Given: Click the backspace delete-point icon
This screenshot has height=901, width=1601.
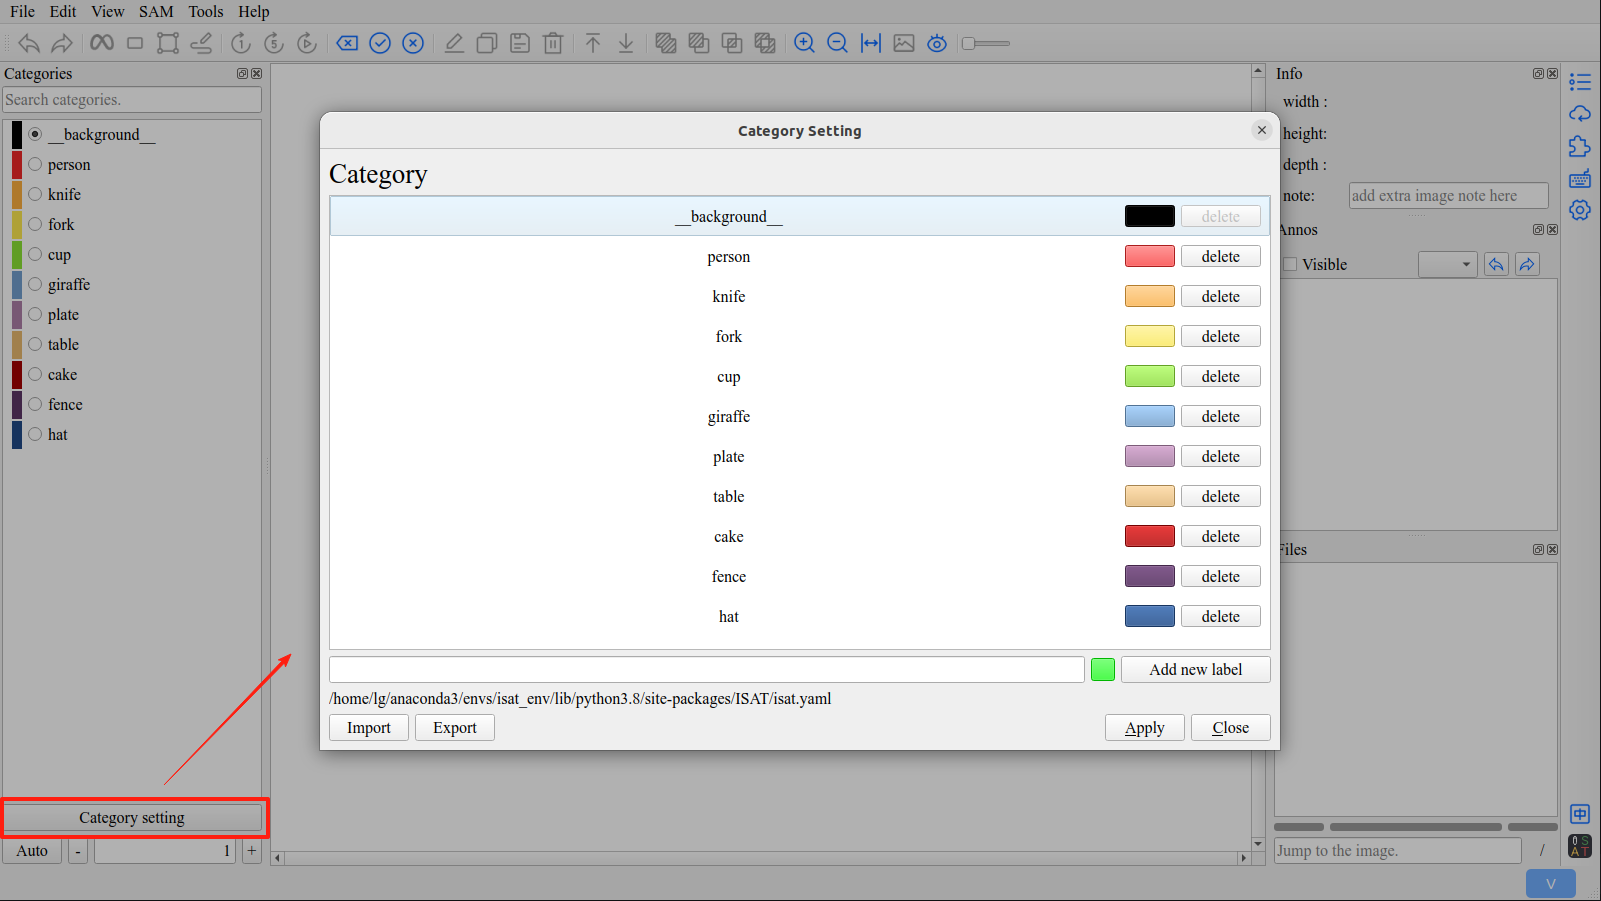Looking at the screenshot, I should point(347,43).
